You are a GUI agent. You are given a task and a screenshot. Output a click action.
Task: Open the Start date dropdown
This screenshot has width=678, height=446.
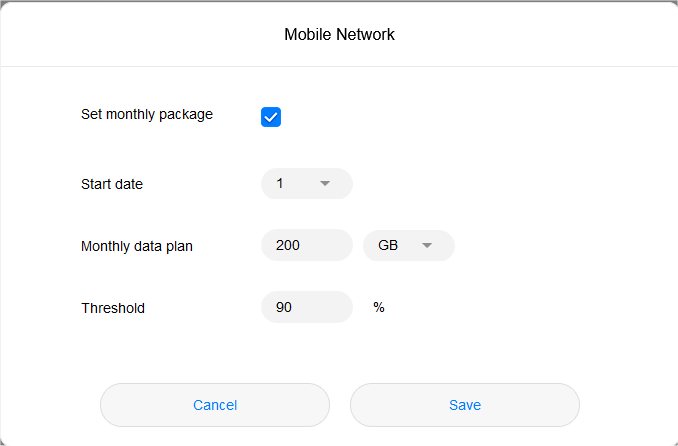click(x=306, y=184)
